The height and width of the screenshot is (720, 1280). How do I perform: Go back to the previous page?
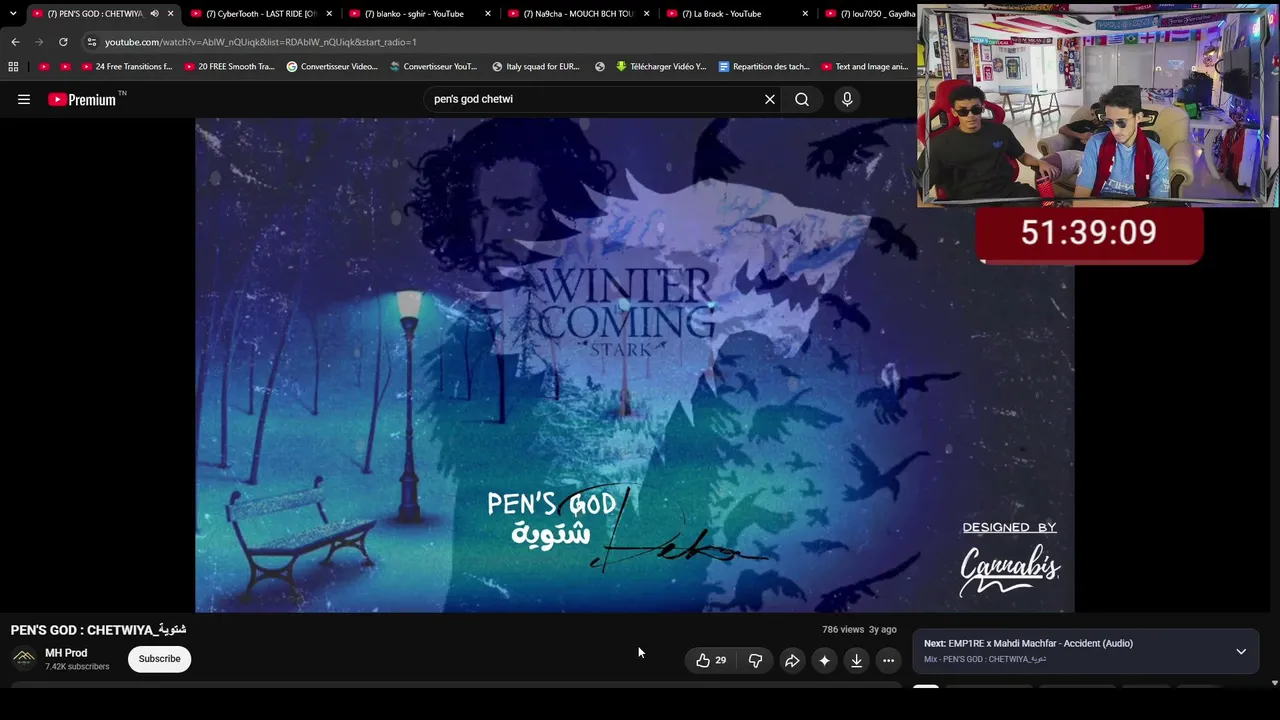tap(15, 42)
